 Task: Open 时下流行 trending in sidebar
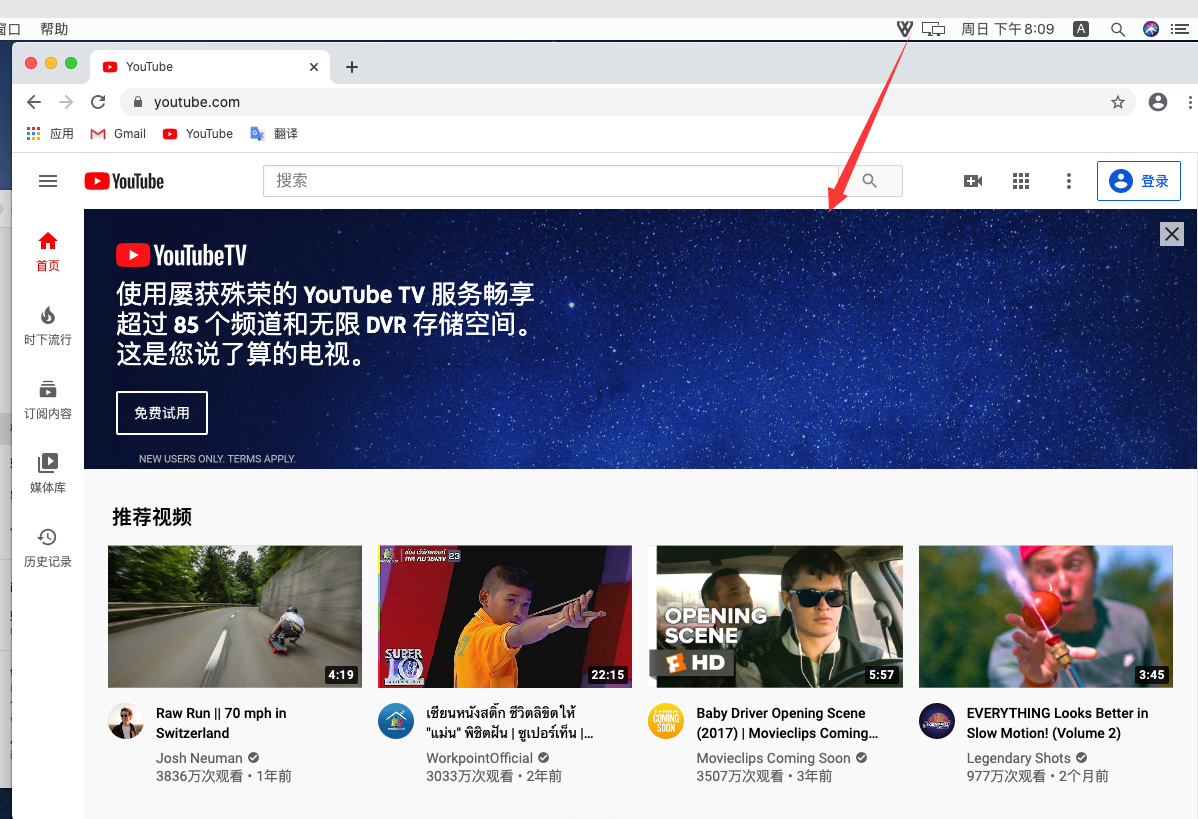tap(48, 326)
